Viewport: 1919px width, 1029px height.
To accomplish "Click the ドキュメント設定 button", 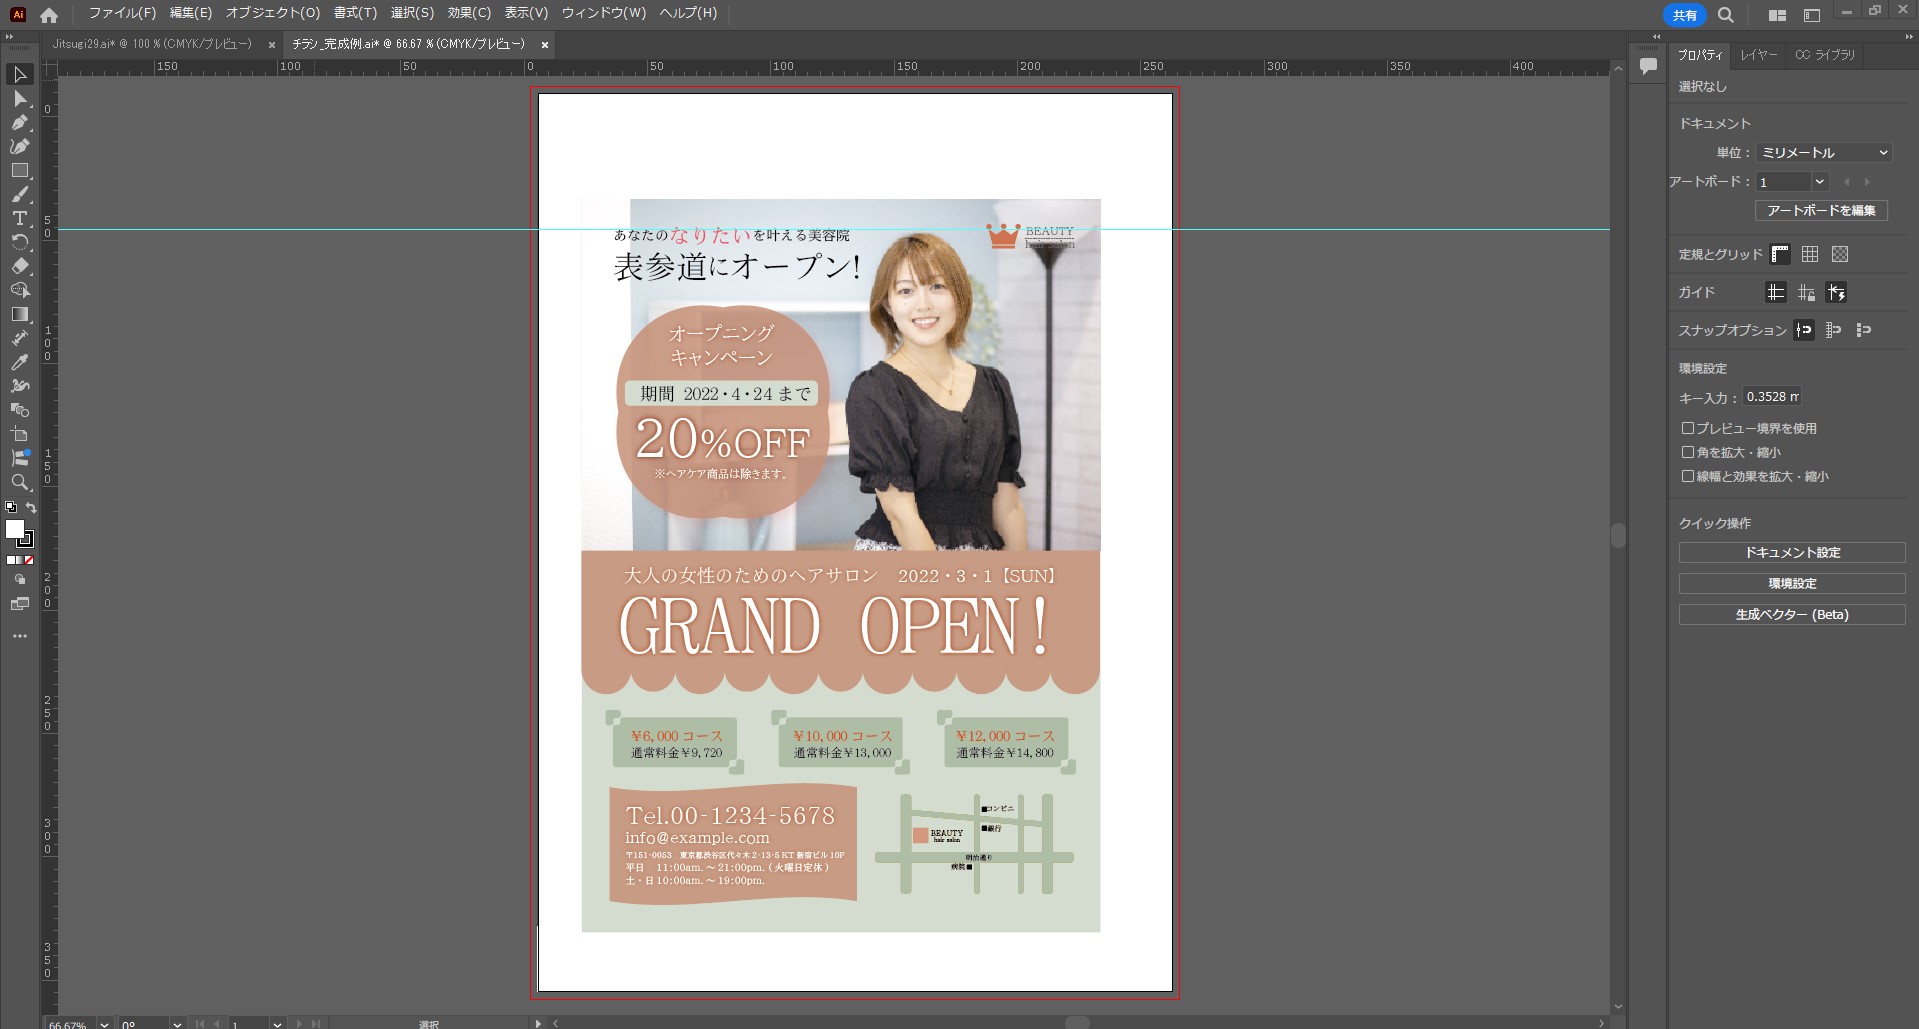I will point(1792,553).
